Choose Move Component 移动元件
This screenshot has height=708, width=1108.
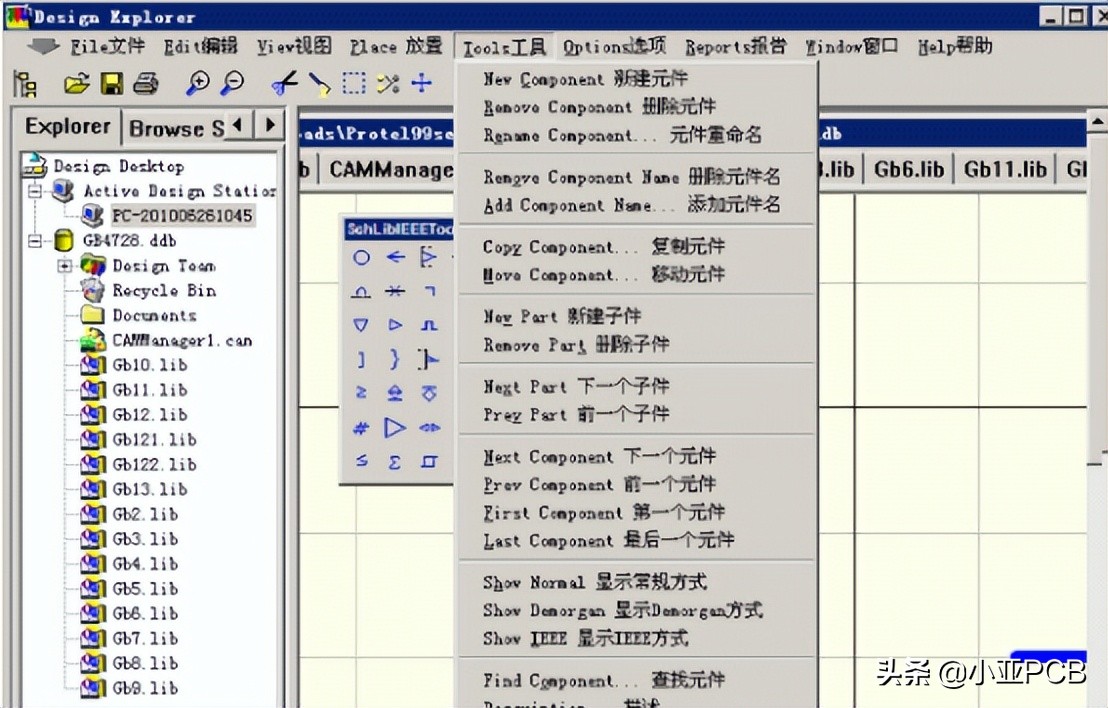pos(603,274)
